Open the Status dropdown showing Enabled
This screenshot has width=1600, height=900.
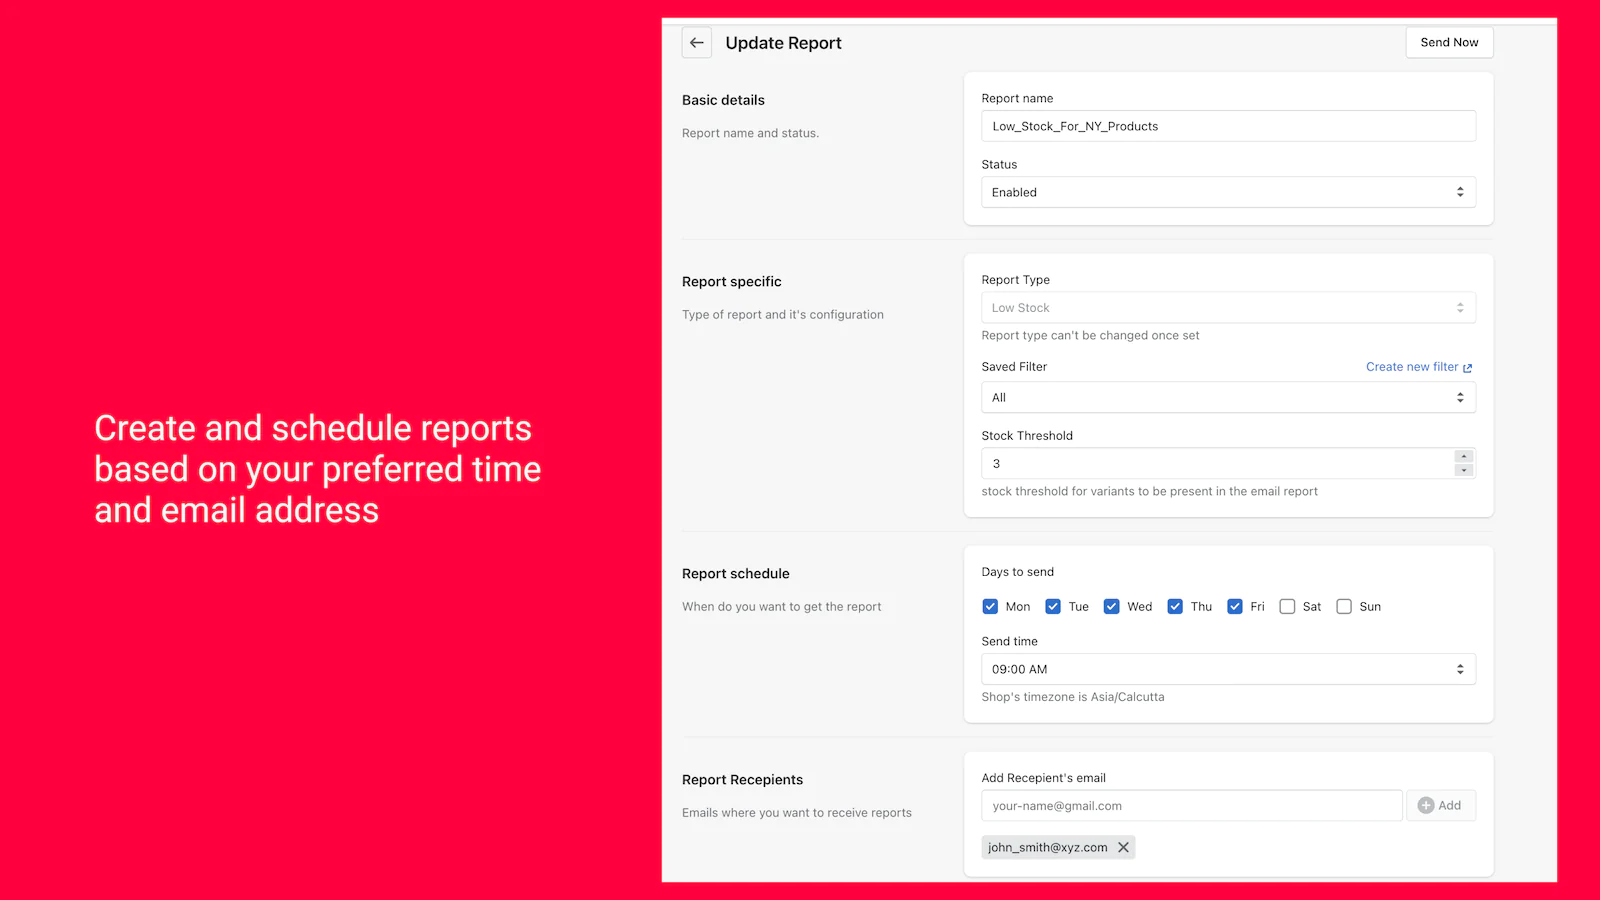click(1228, 192)
